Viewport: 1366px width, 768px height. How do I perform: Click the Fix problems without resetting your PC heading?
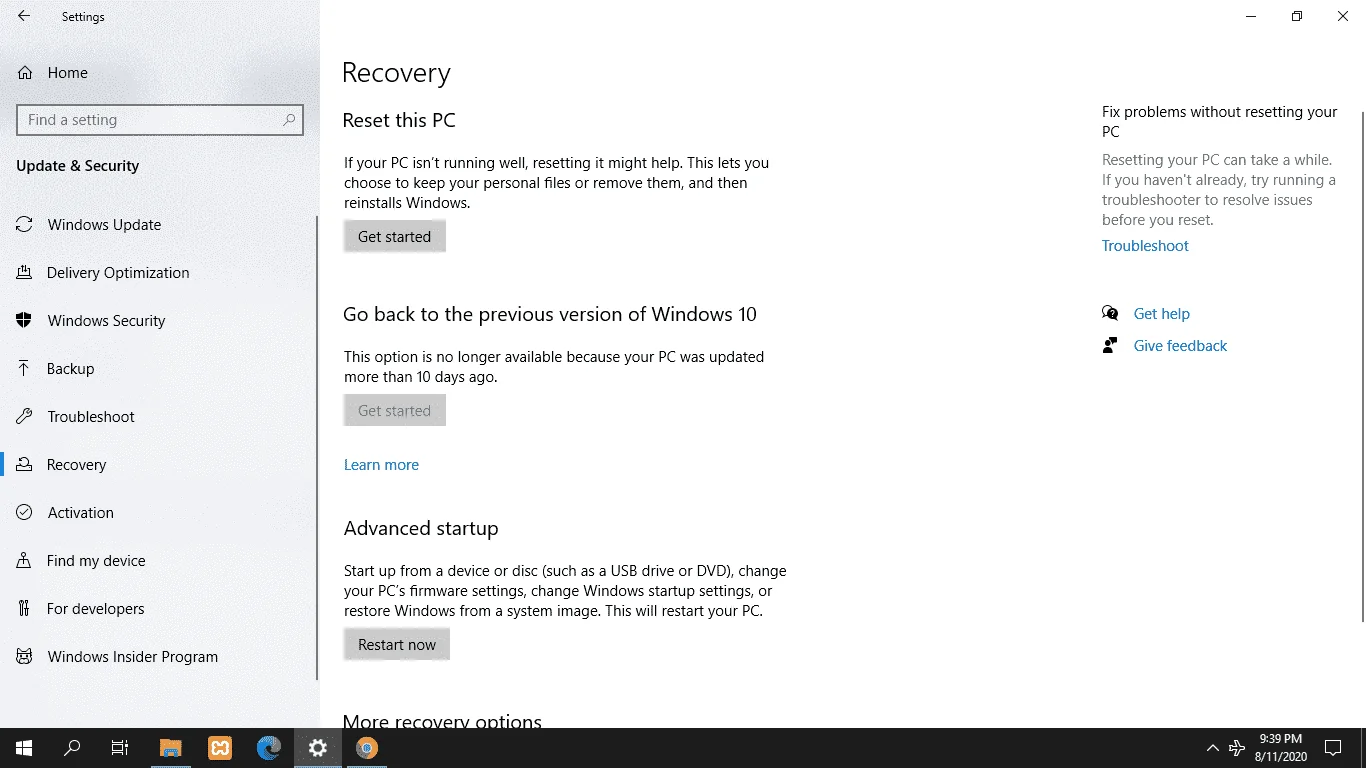1220,122
